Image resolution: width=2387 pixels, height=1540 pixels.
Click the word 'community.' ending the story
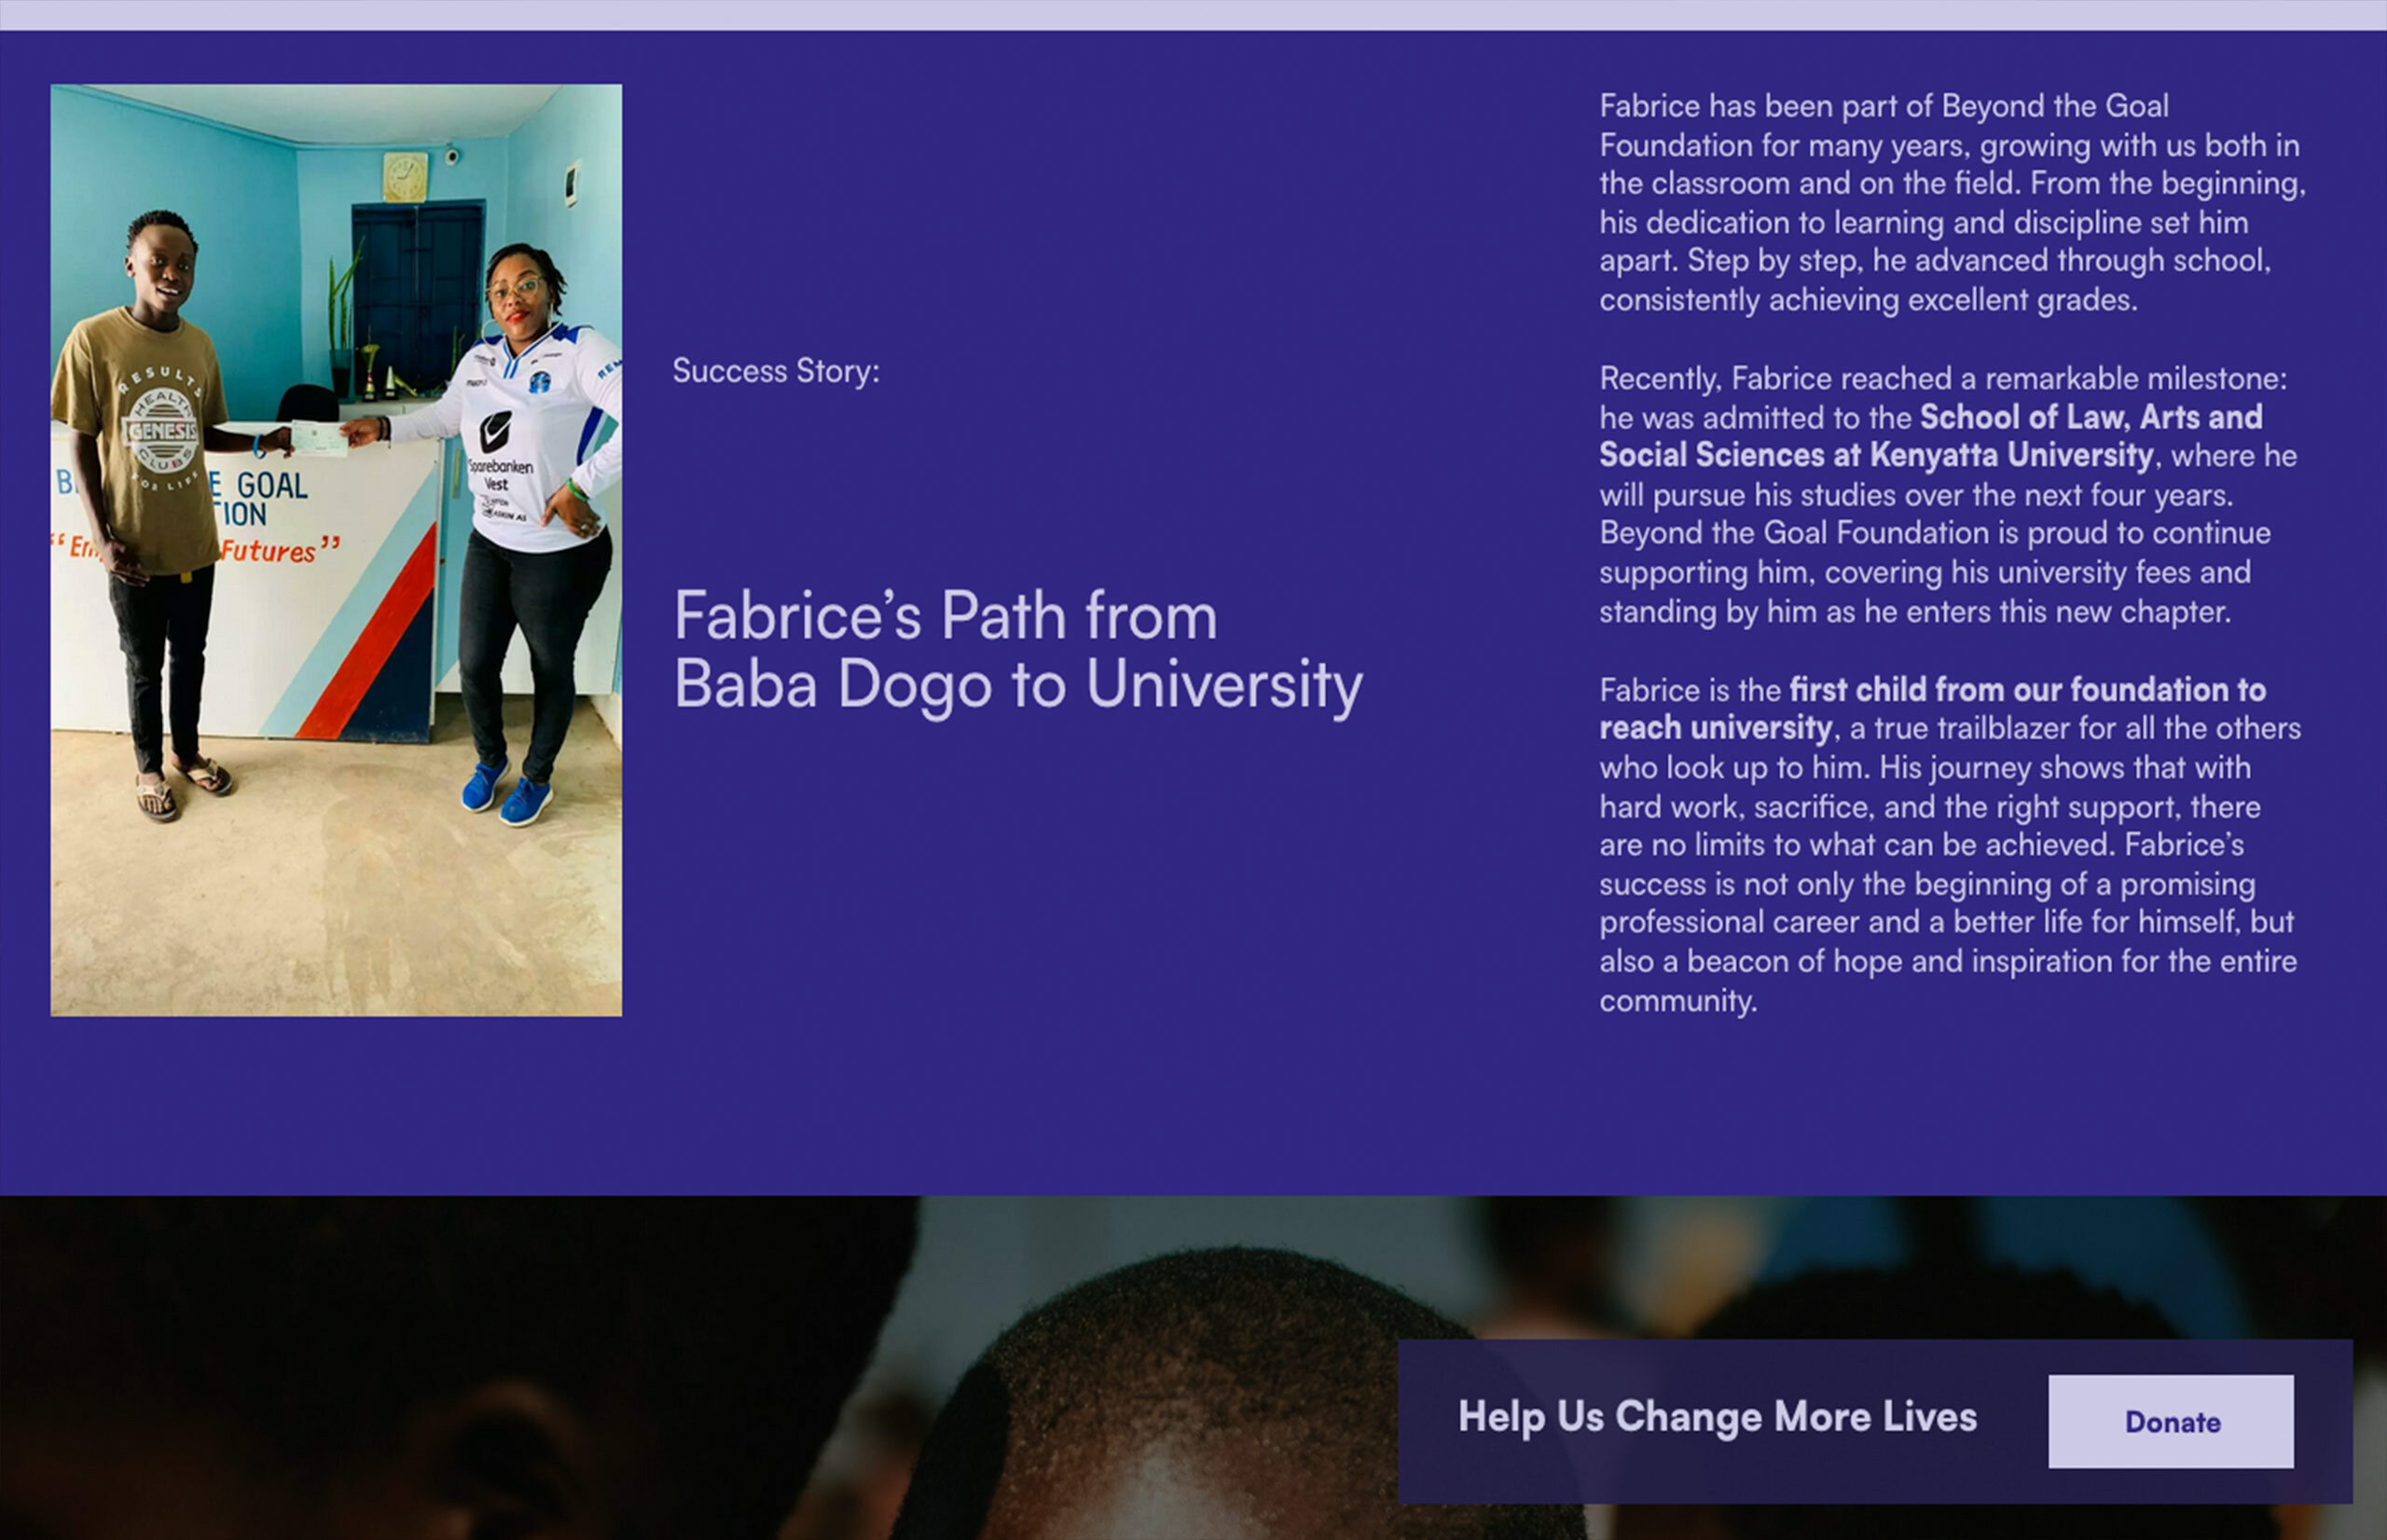point(1677,1000)
